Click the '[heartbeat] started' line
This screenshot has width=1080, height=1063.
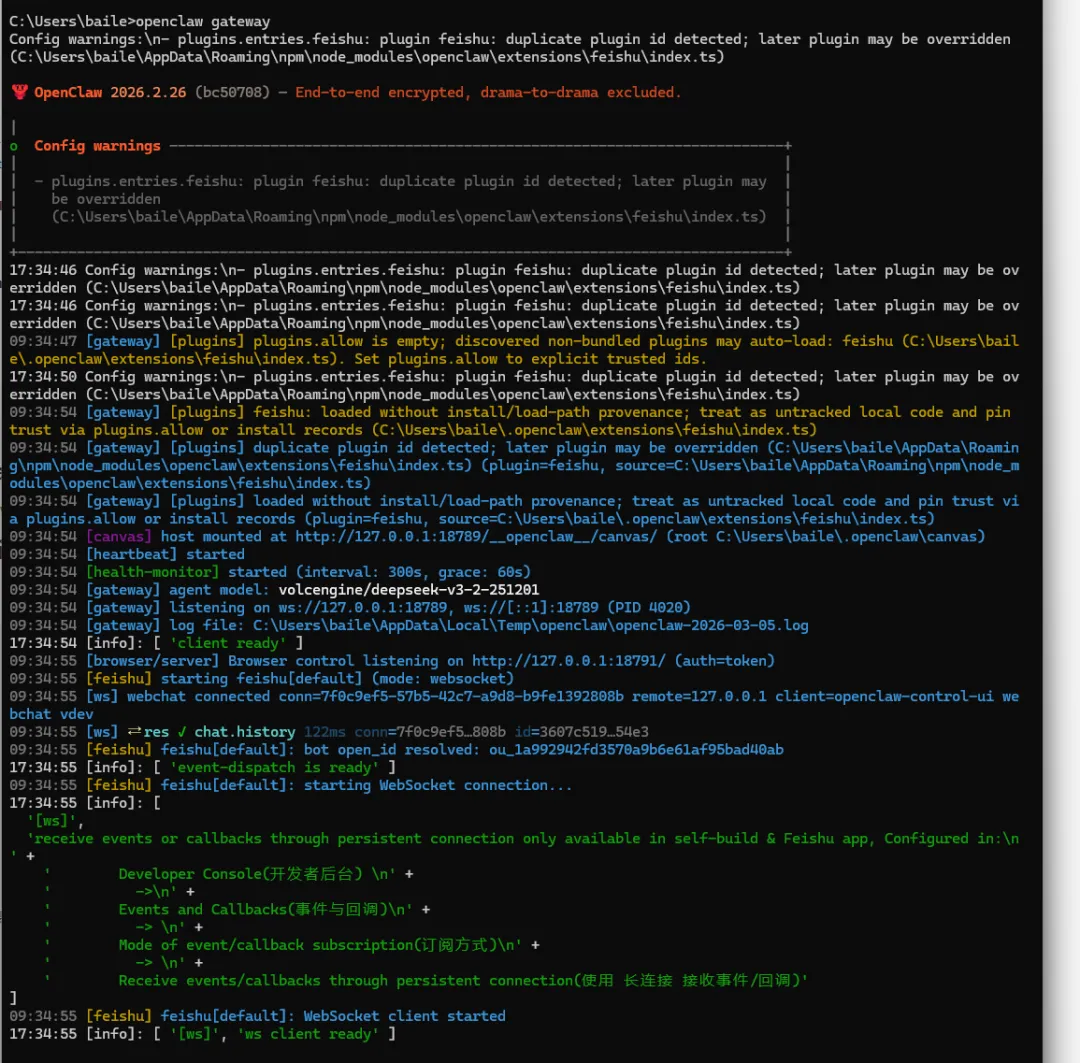tap(165, 555)
